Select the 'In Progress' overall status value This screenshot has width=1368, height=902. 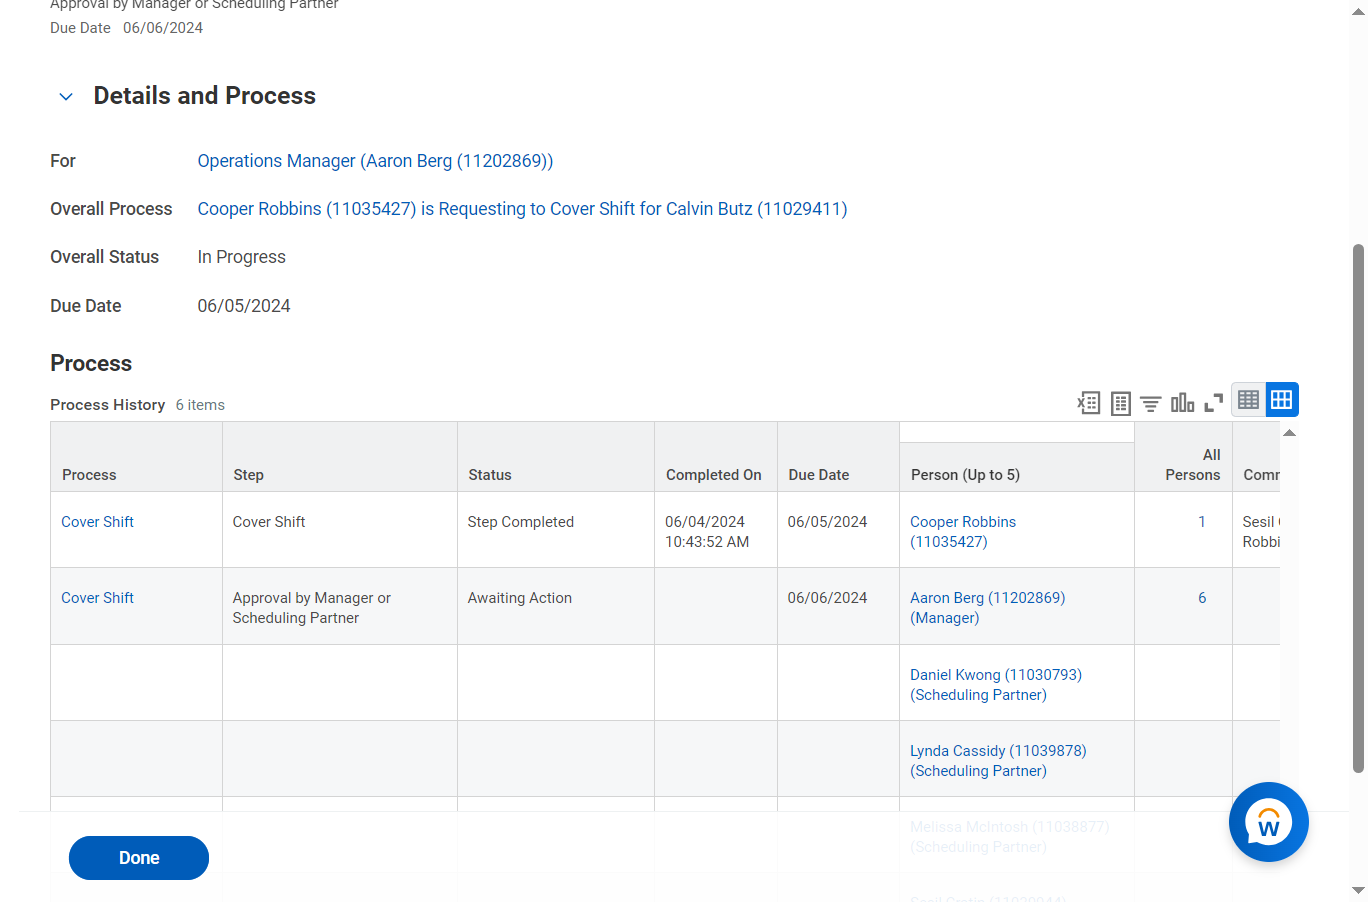(241, 257)
